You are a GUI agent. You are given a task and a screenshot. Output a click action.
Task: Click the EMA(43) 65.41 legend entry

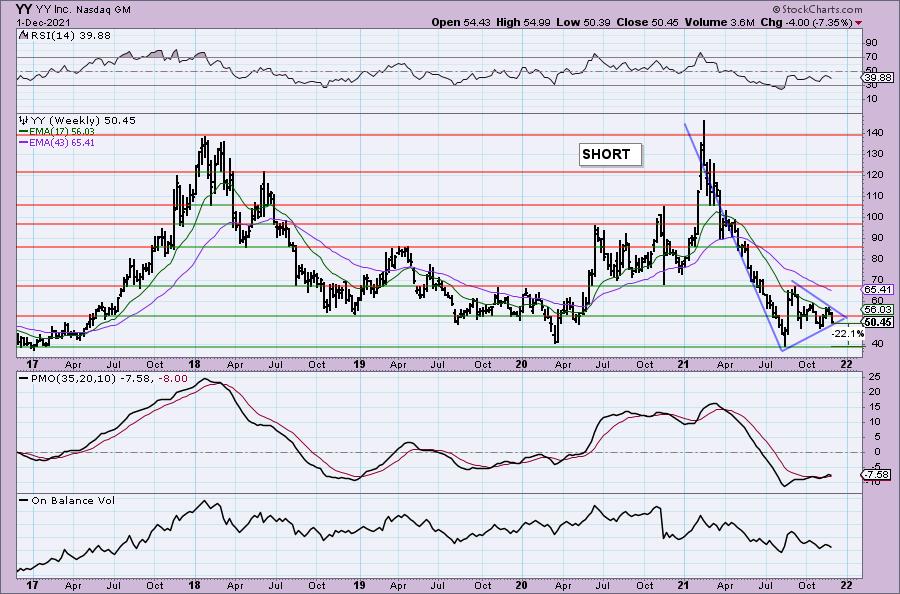click(x=62, y=142)
